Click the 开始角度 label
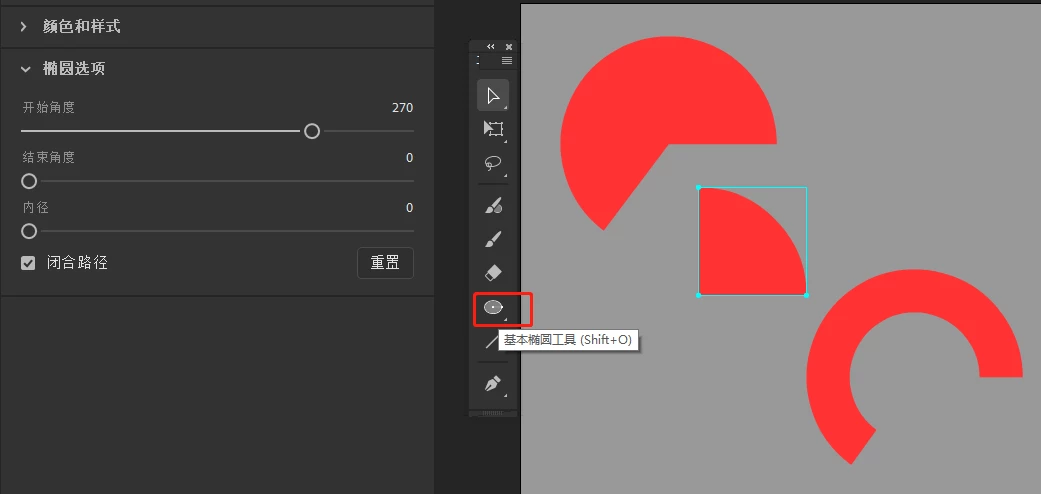 click(x=48, y=108)
